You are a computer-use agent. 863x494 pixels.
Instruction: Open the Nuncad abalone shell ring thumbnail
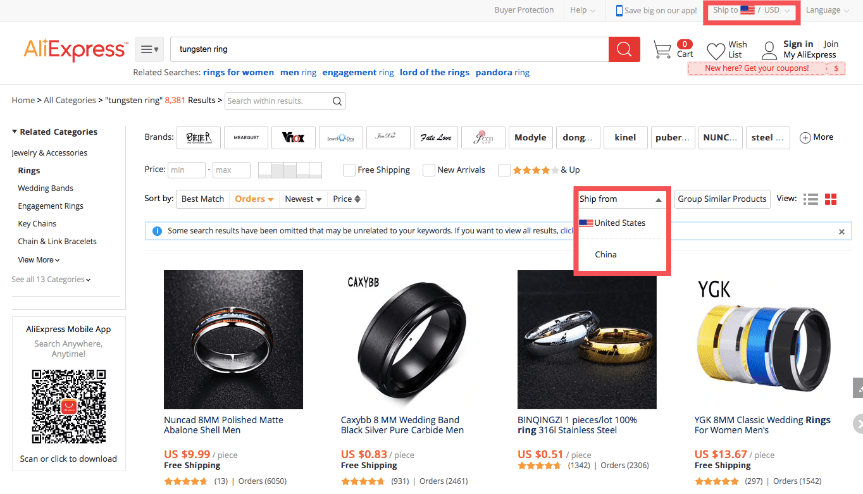pos(233,340)
